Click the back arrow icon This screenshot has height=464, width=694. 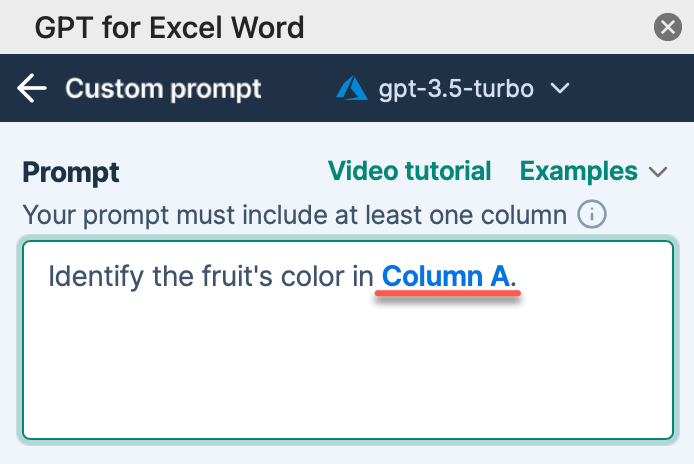click(32, 88)
